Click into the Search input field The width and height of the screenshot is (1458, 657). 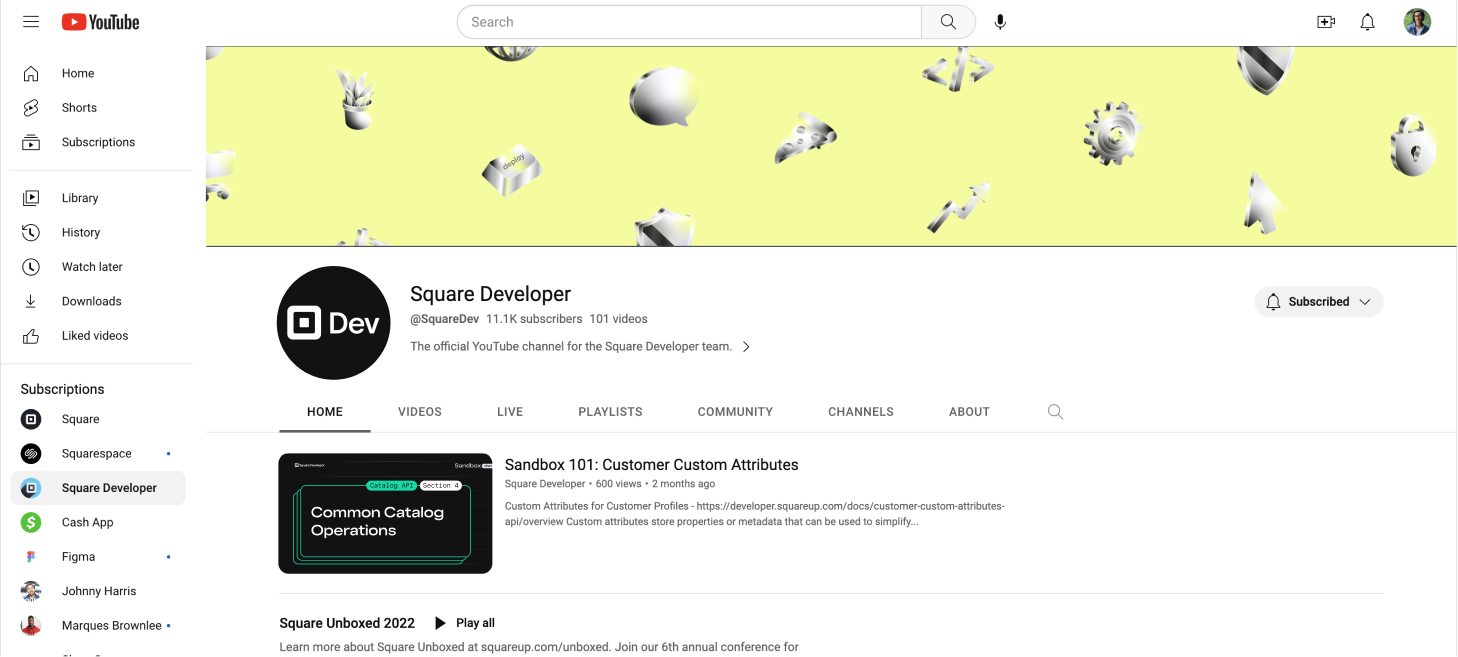click(689, 22)
